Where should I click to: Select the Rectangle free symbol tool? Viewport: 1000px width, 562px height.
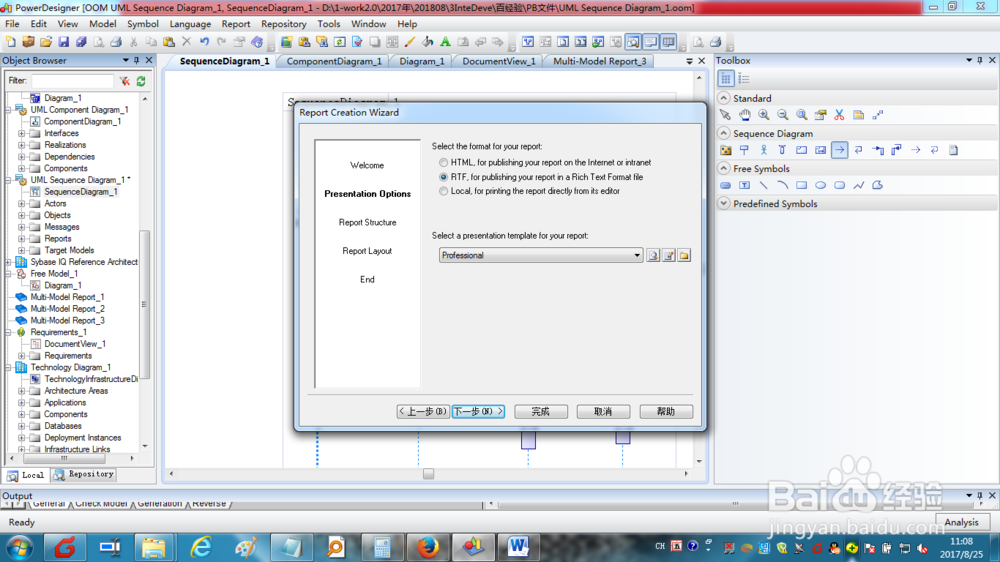(801, 185)
